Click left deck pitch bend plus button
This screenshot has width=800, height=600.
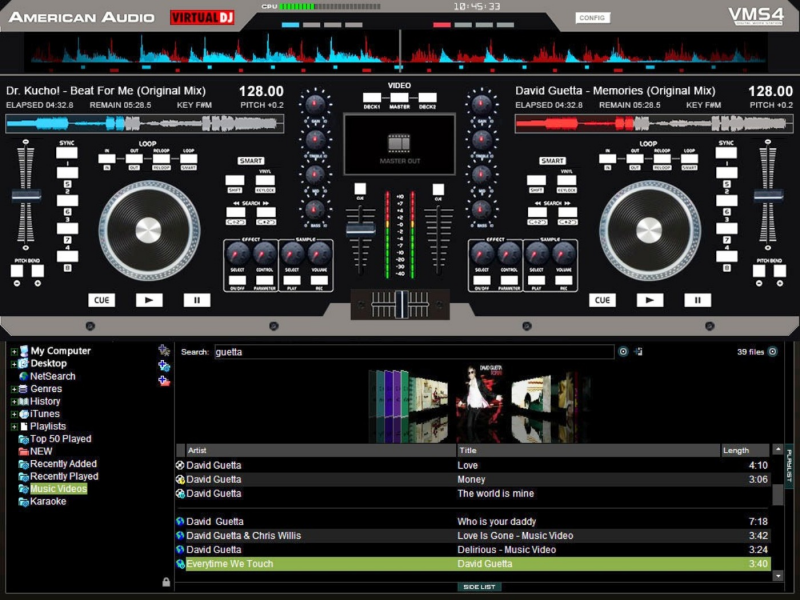(37, 270)
